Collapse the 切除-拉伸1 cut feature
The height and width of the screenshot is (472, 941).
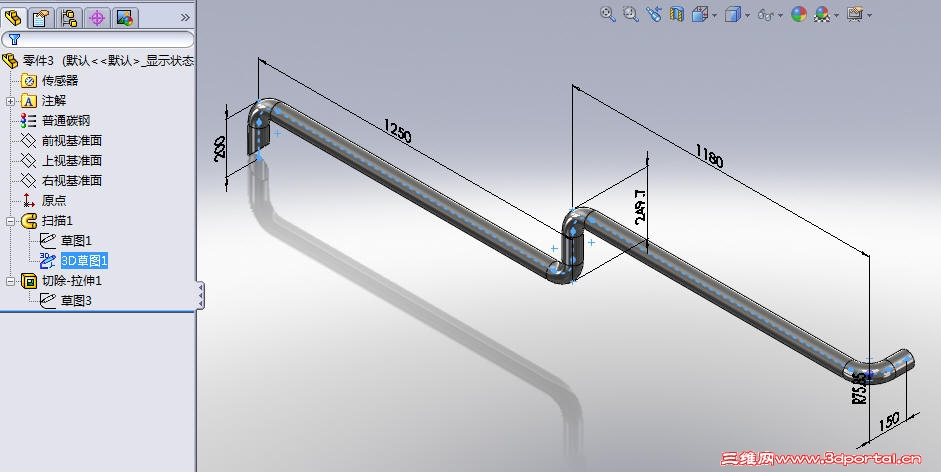pyautogui.click(x=10, y=281)
